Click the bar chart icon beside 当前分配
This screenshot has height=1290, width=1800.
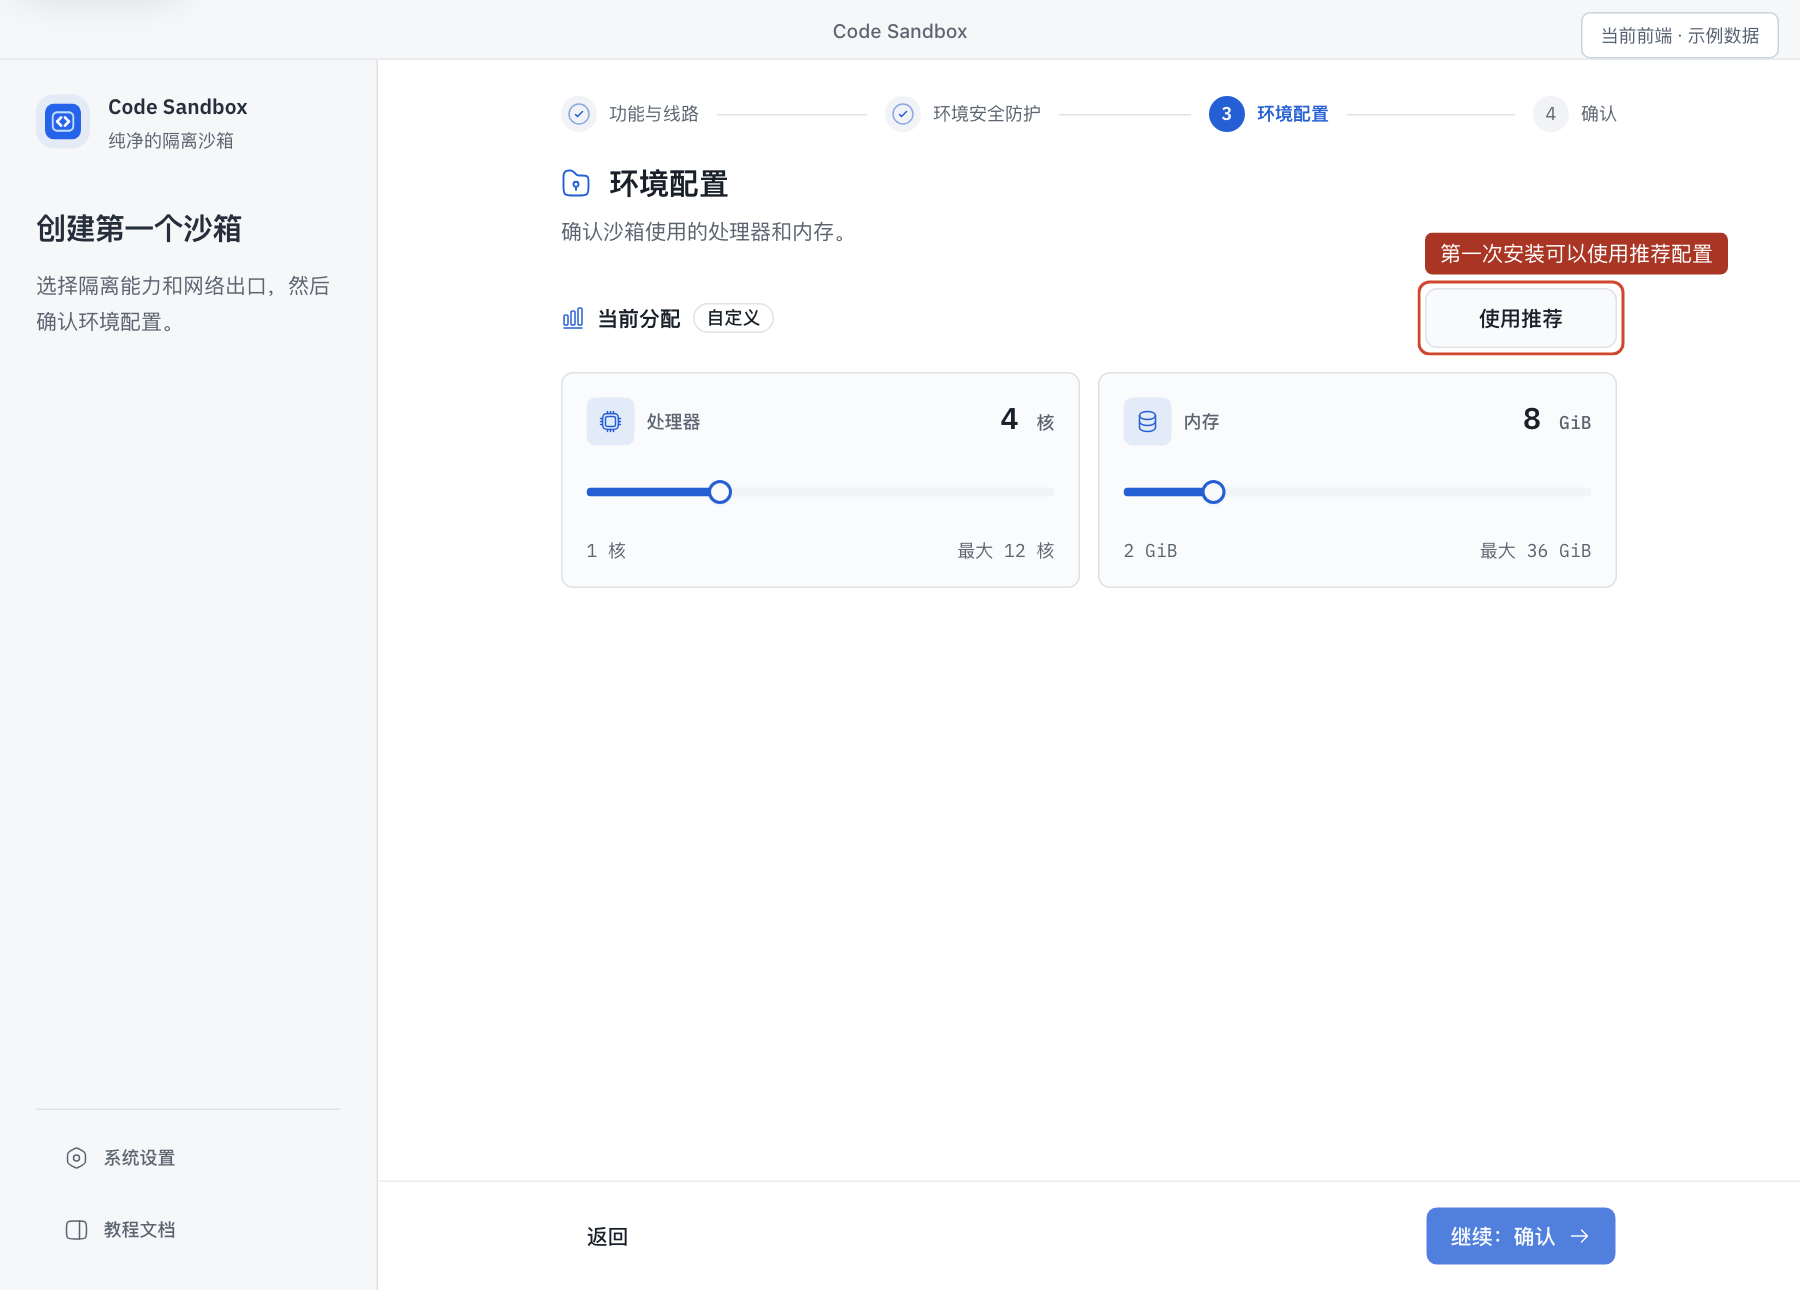point(573,318)
